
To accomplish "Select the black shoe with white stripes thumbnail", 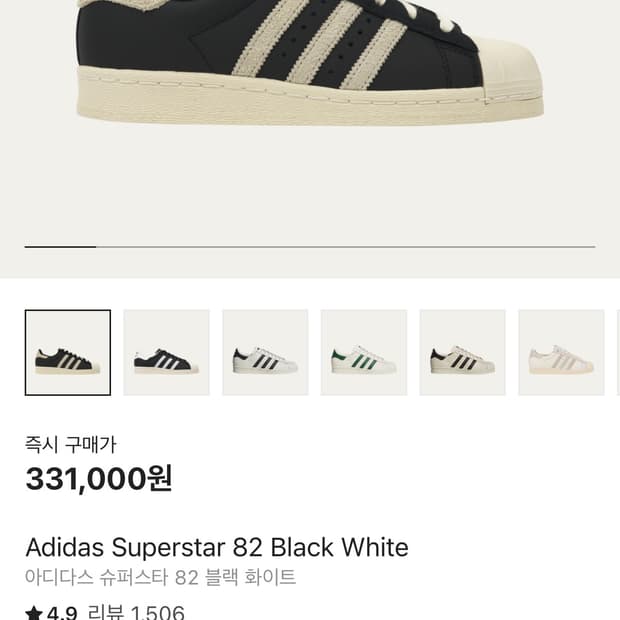I will (x=166, y=353).
